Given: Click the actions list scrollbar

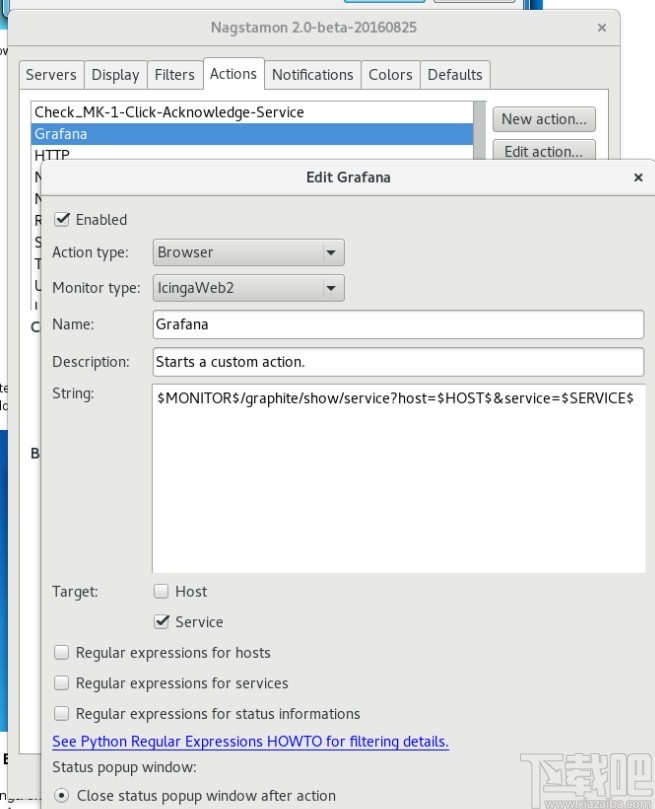Looking at the screenshot, I should [480, 131].
